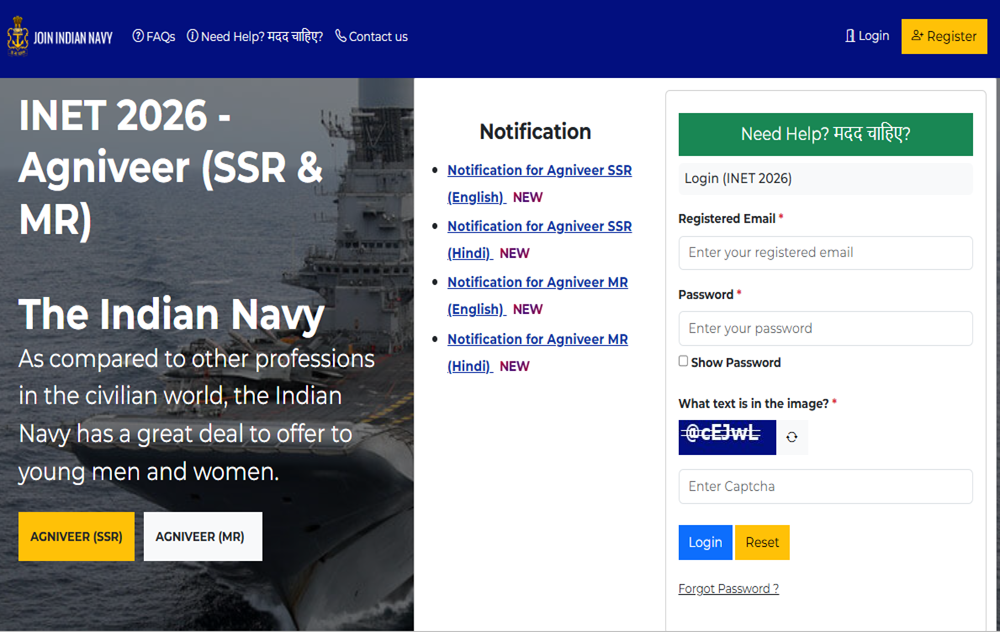Click the yellow Reset button
Screen dimensions: 1000x632
[762, 542]
